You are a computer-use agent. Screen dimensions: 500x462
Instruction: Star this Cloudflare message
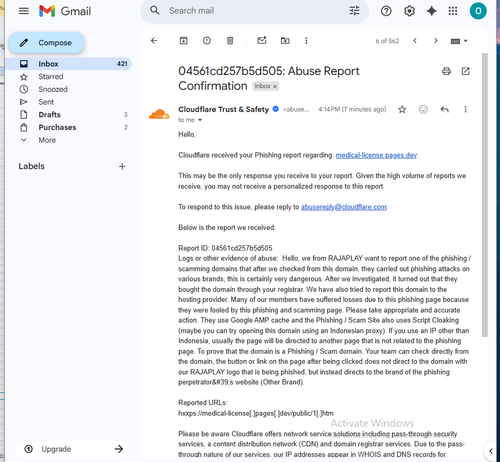point(402,109)
